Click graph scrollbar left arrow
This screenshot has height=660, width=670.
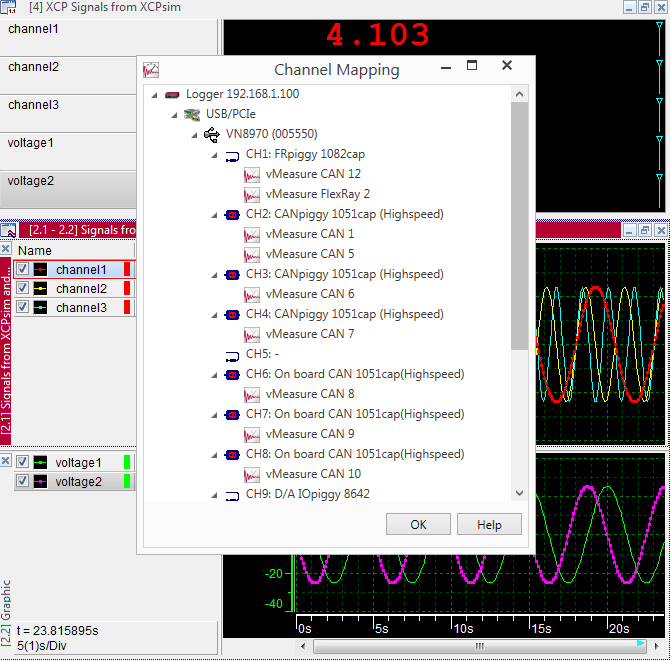point(303,646)
